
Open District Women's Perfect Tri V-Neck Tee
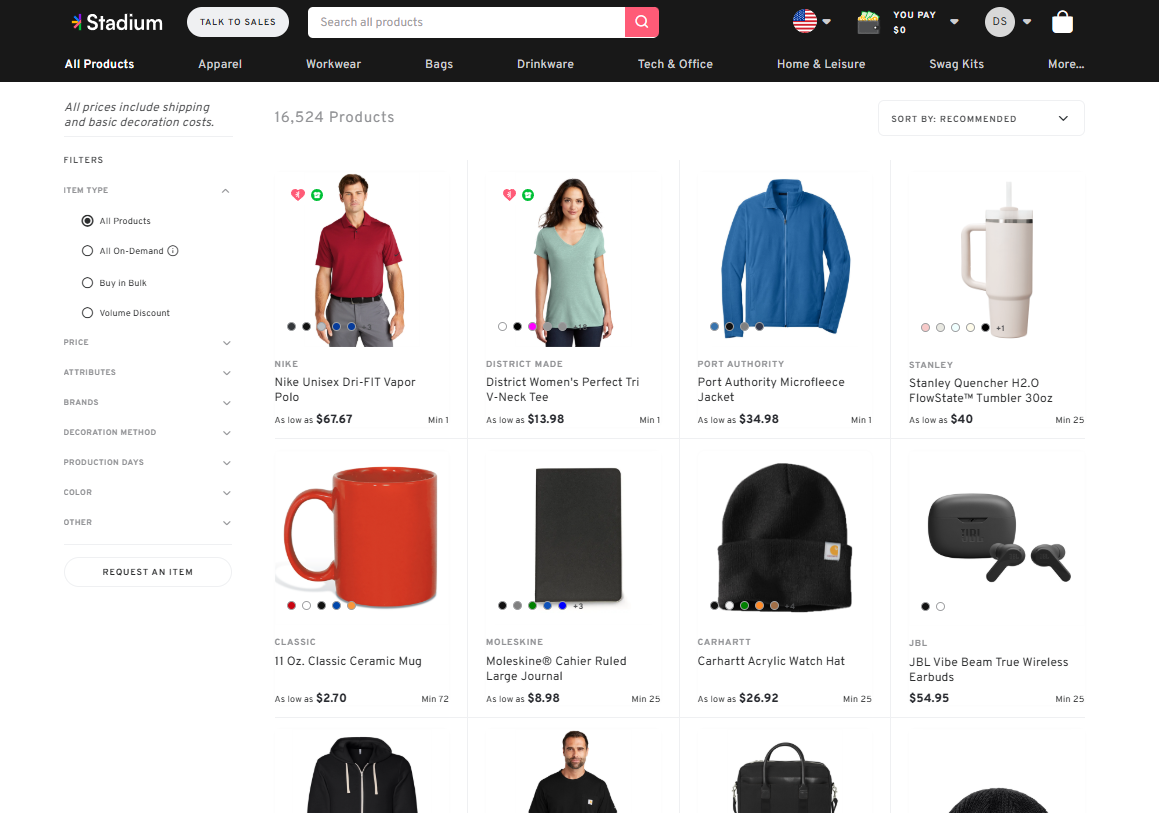(x=562, y=390)
